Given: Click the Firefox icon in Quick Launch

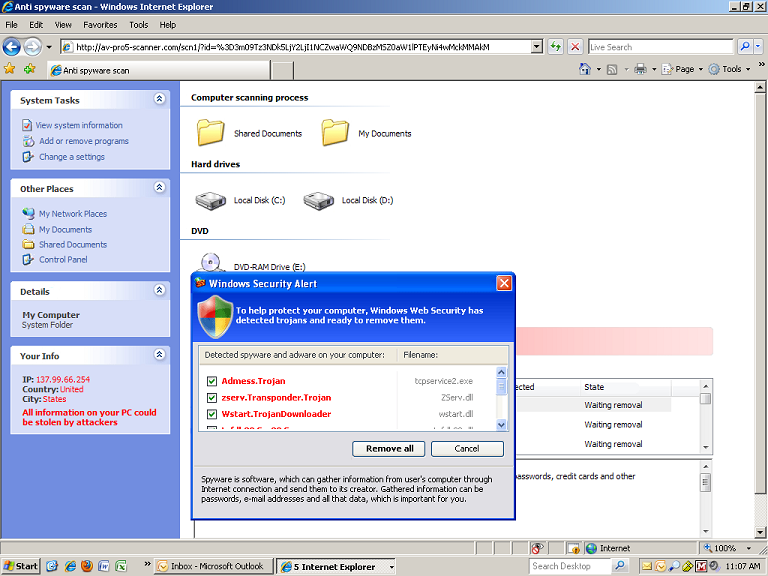Looking at the screenshot, I should [87, 566].
